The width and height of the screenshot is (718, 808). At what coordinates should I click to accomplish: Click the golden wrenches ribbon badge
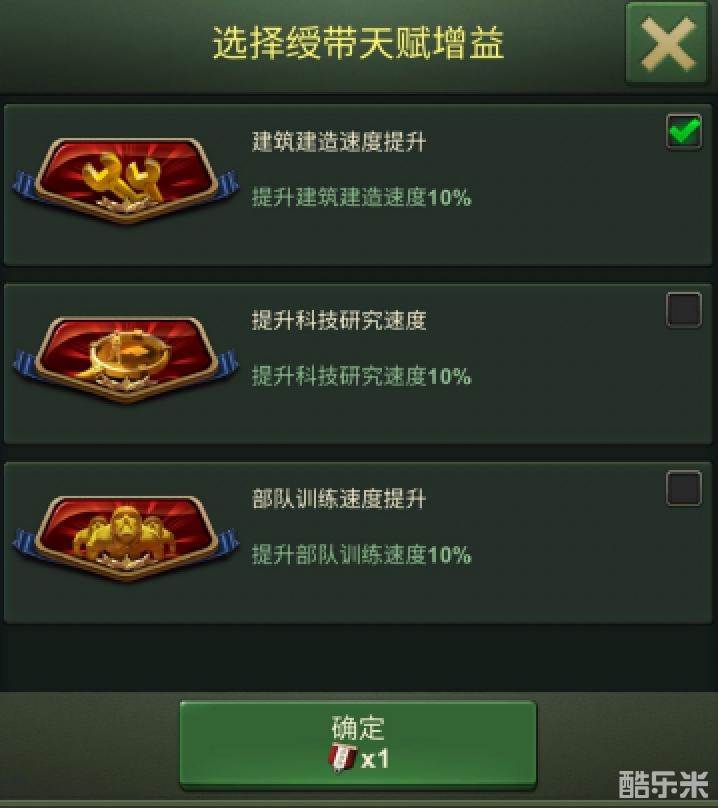tap(126, 180)
